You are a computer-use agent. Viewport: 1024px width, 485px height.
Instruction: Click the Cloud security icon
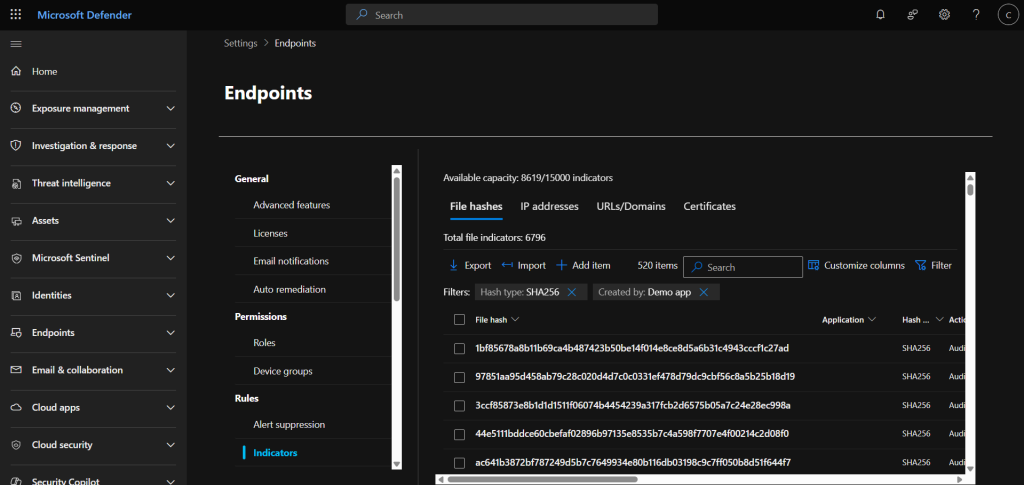[x=17, y=445]
